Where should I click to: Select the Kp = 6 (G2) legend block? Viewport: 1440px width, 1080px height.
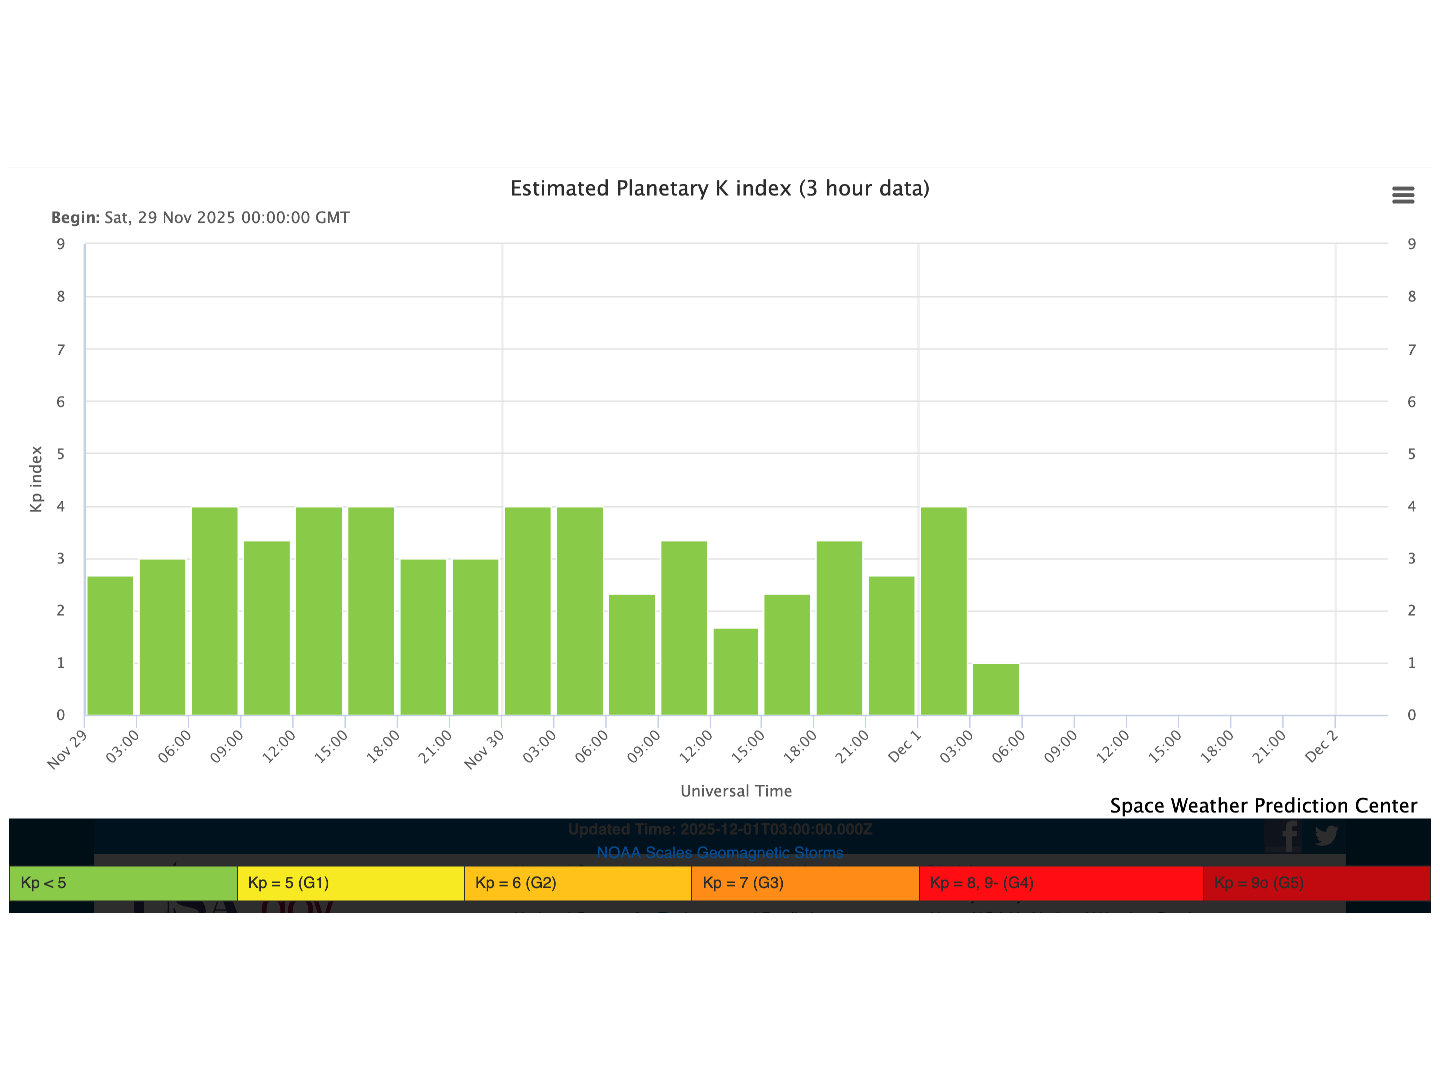point(577,883)
